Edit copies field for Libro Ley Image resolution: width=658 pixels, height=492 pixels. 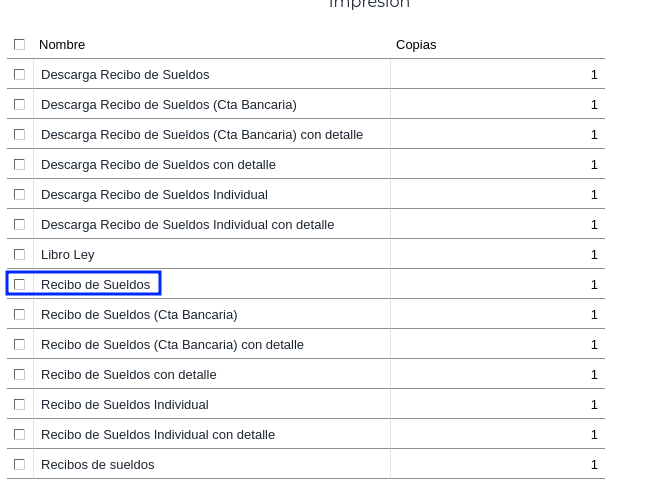[x=497, y=255]
